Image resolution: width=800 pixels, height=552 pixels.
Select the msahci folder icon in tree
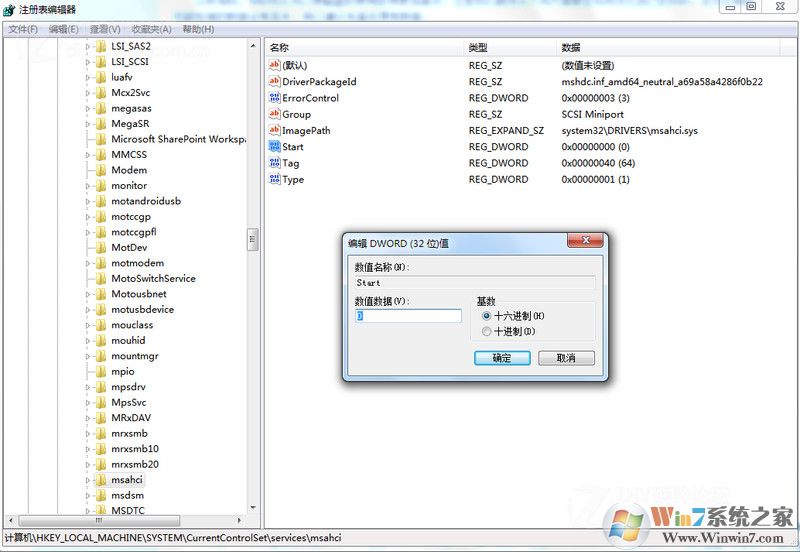(100, 480)
